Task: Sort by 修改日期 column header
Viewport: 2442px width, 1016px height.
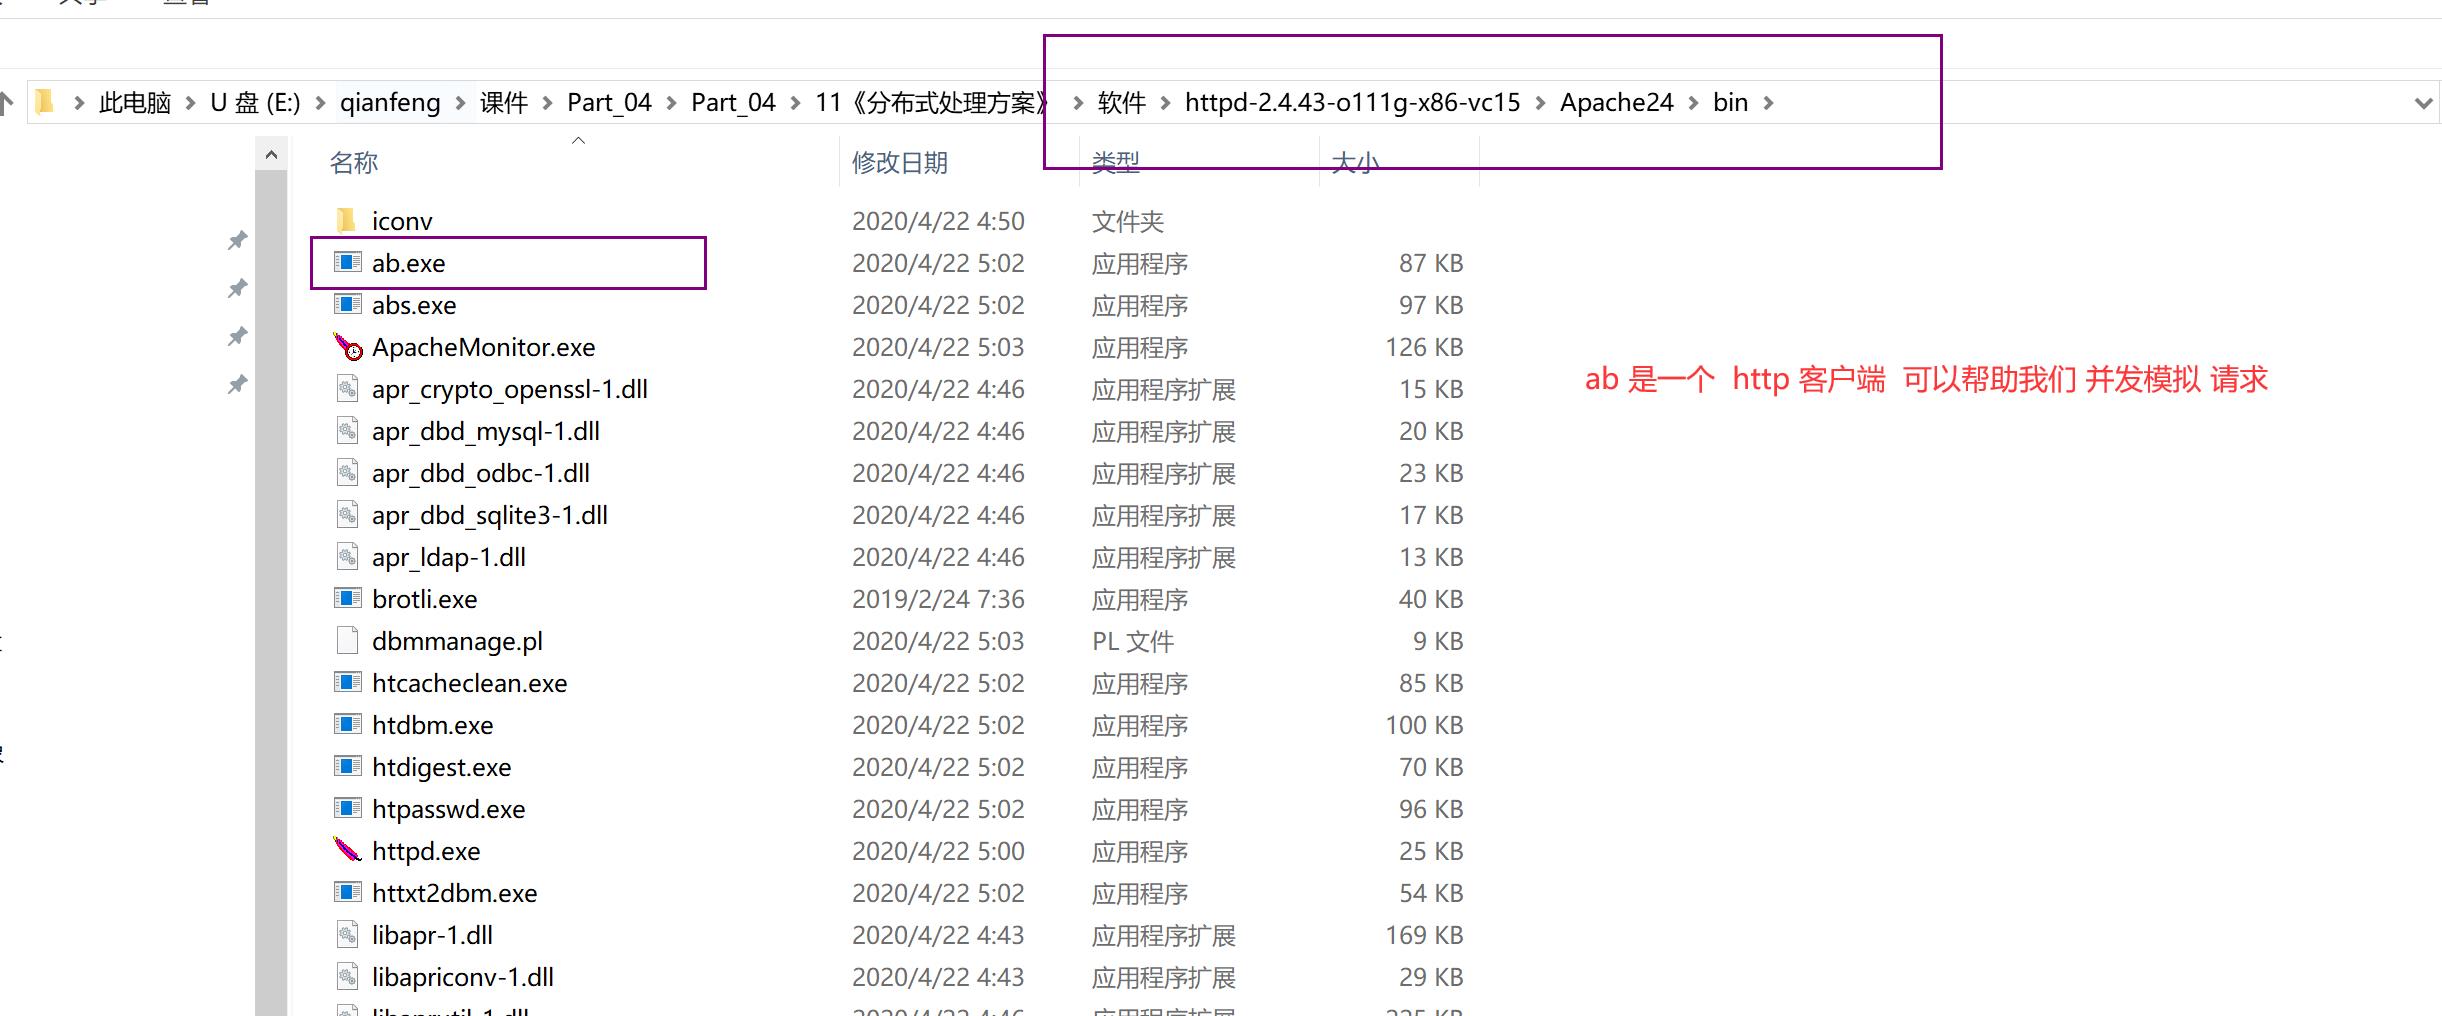Action: 900,163
